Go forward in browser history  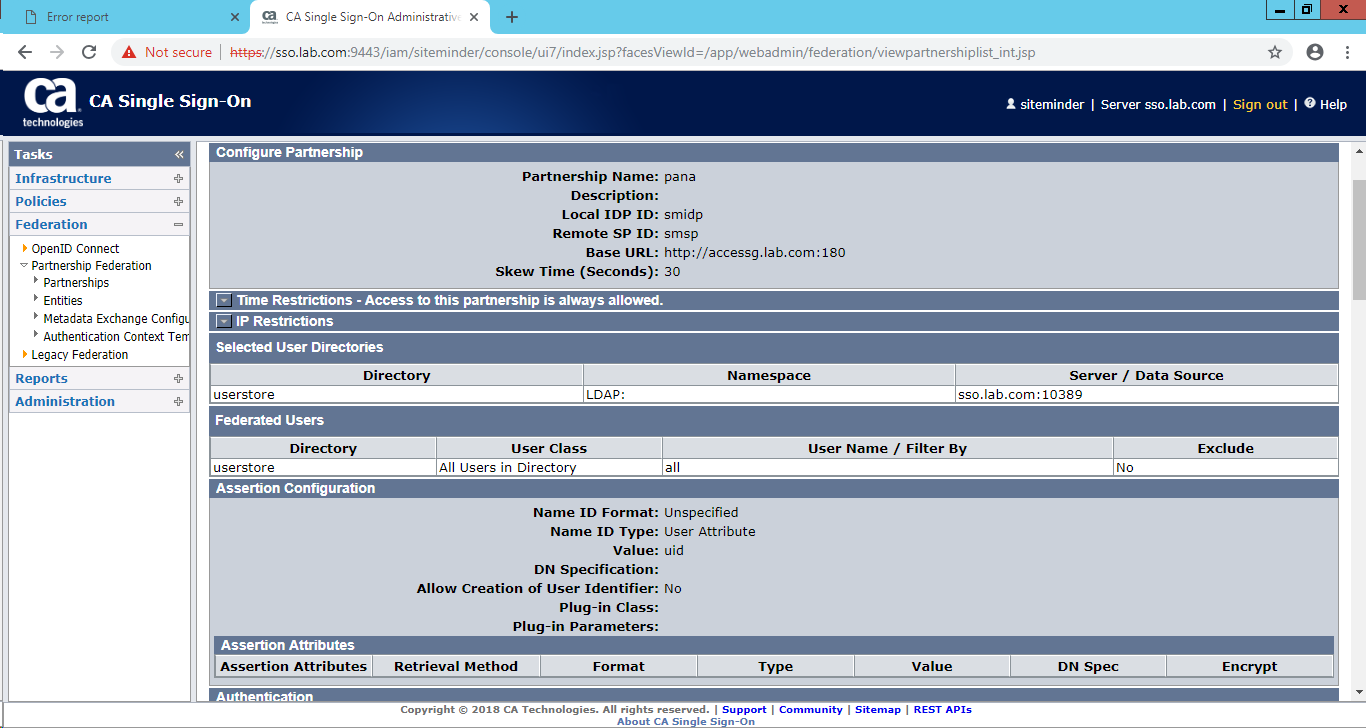pyautogui.click(x=57, y=52)
